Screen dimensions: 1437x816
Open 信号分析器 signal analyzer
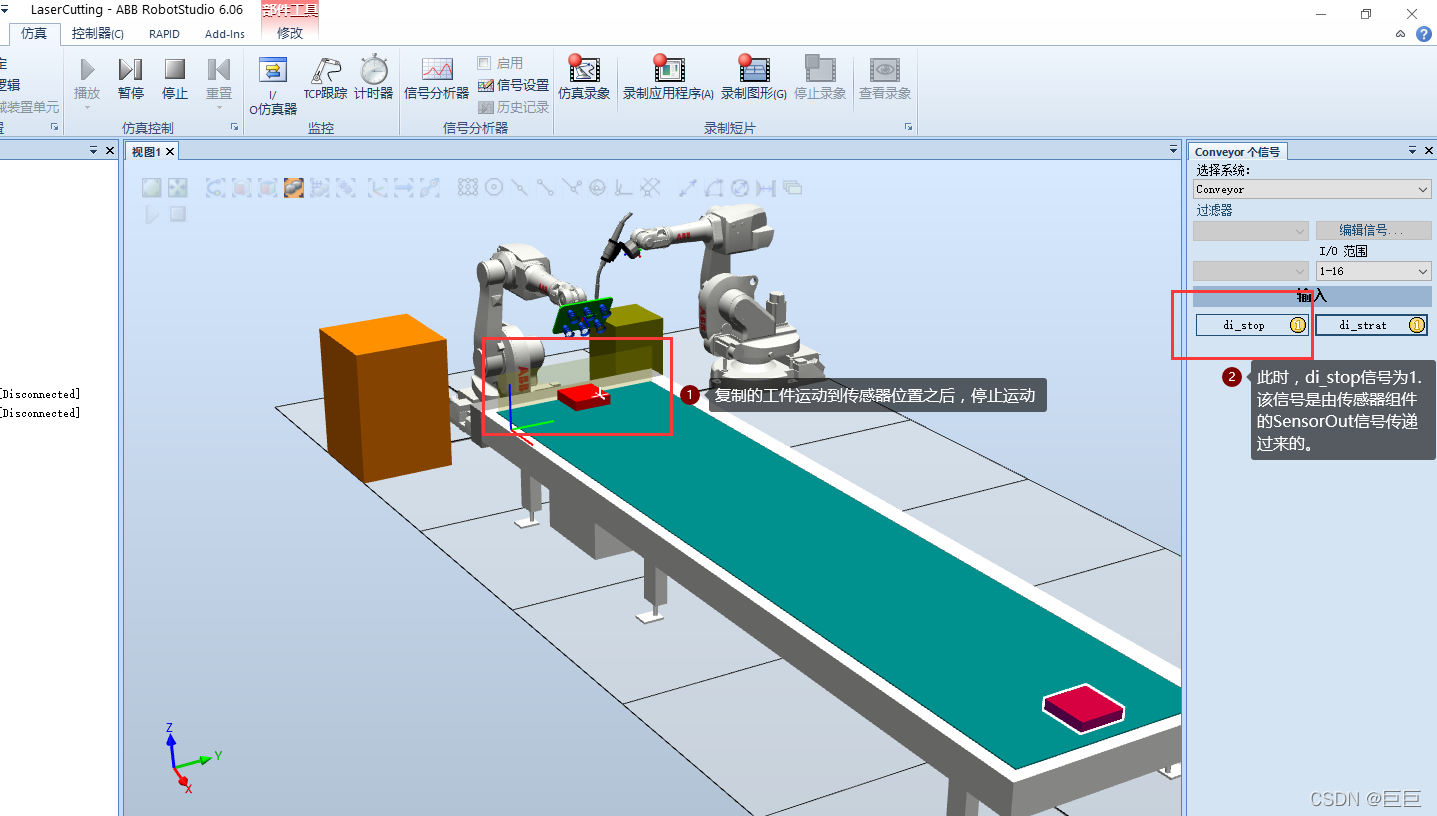(437, 78)
